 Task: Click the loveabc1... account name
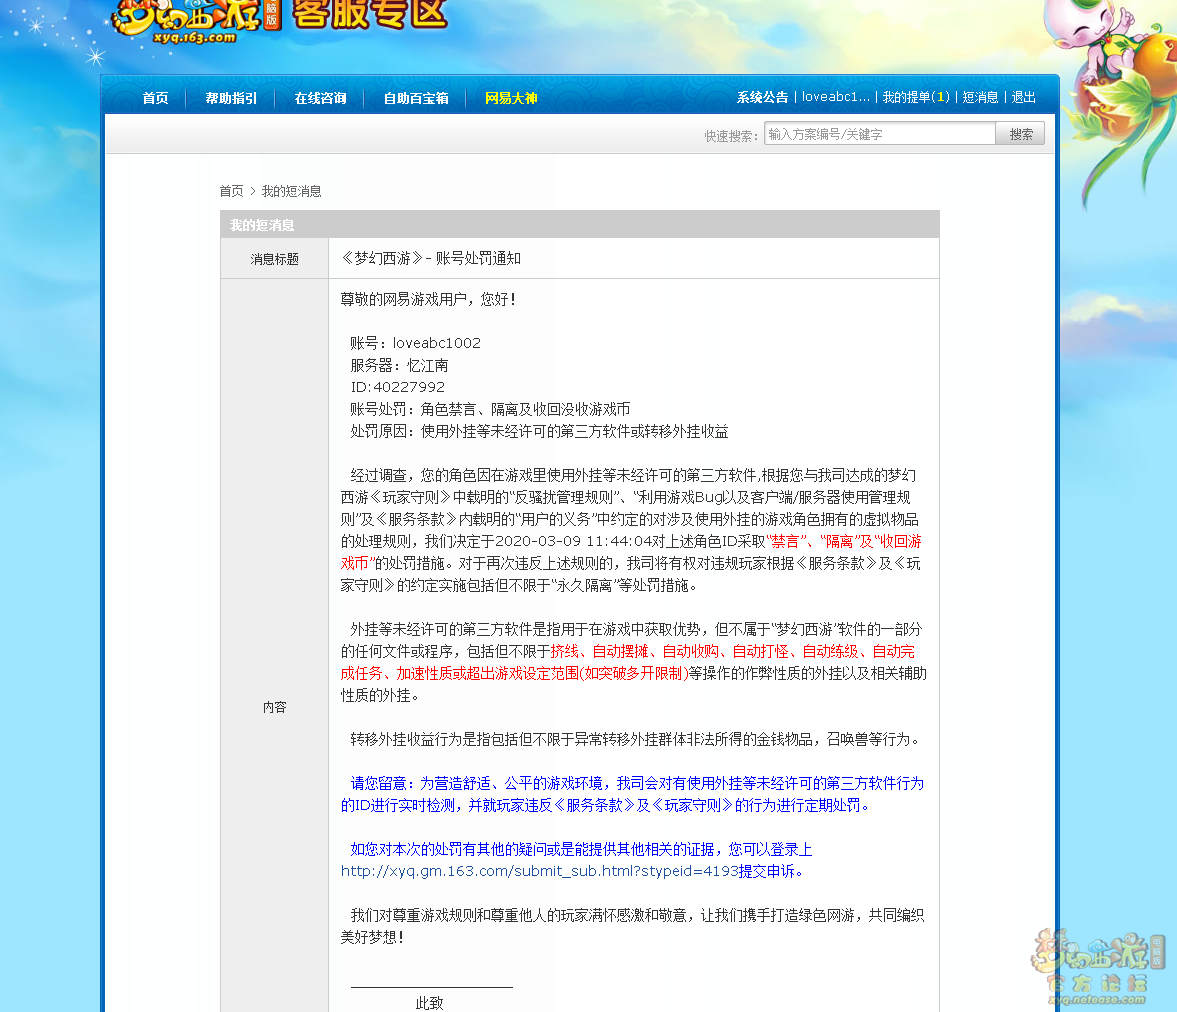[x=835, y=98]
